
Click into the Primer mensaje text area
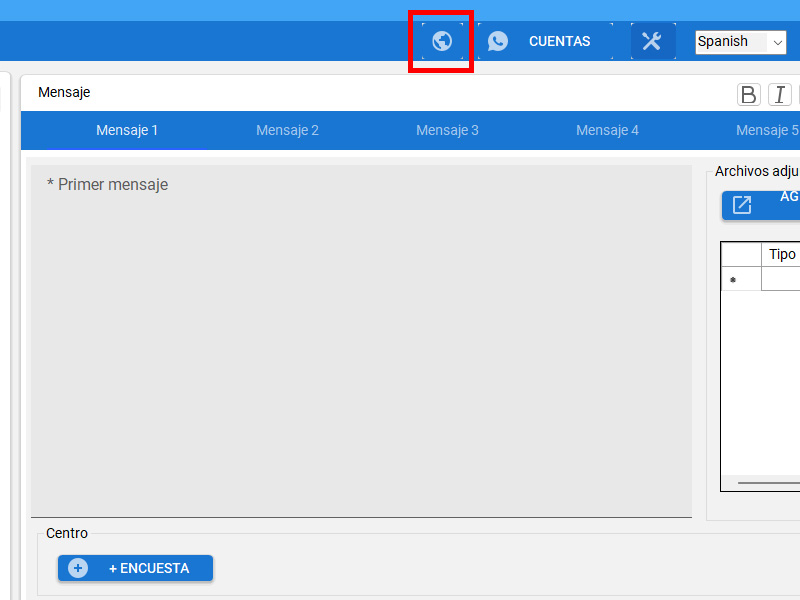360,340
